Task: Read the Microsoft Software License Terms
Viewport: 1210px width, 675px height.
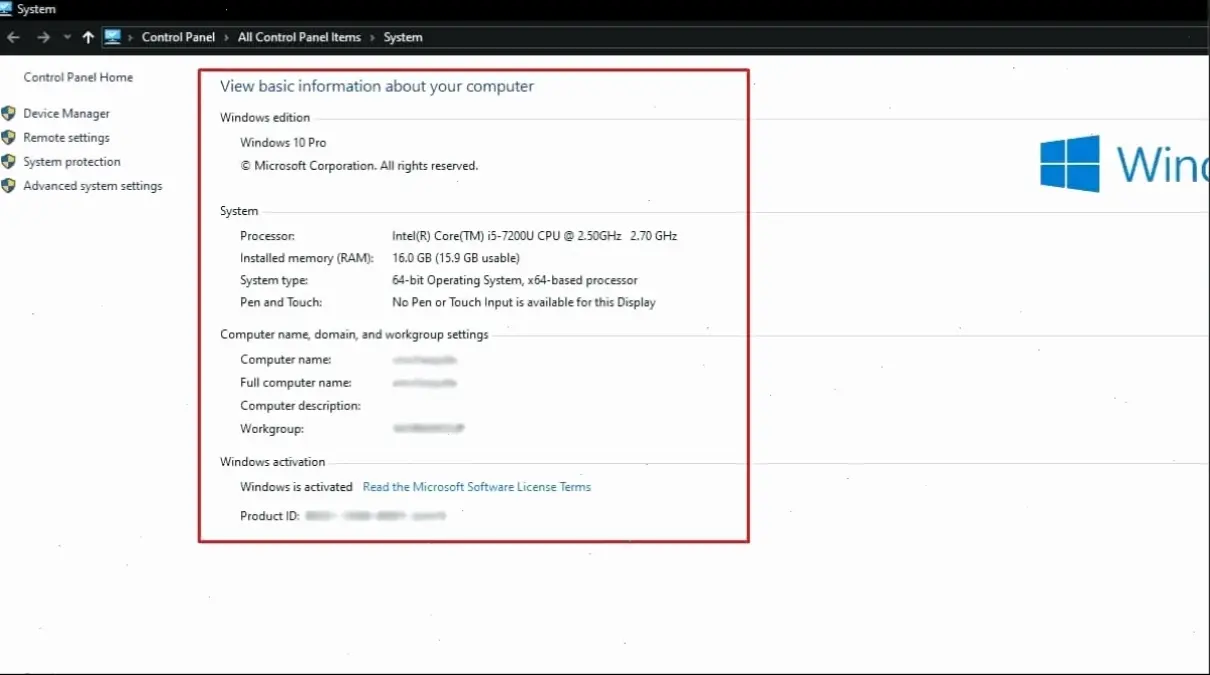Action: (477, 487)
